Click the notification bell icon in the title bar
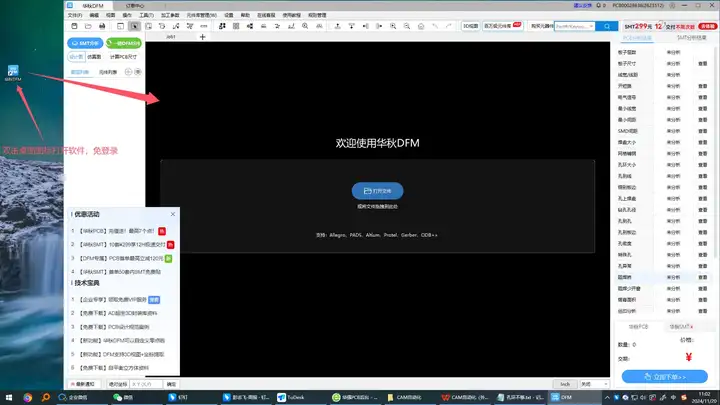The width and height of the screenshot is (720, 405). [598, 6]
